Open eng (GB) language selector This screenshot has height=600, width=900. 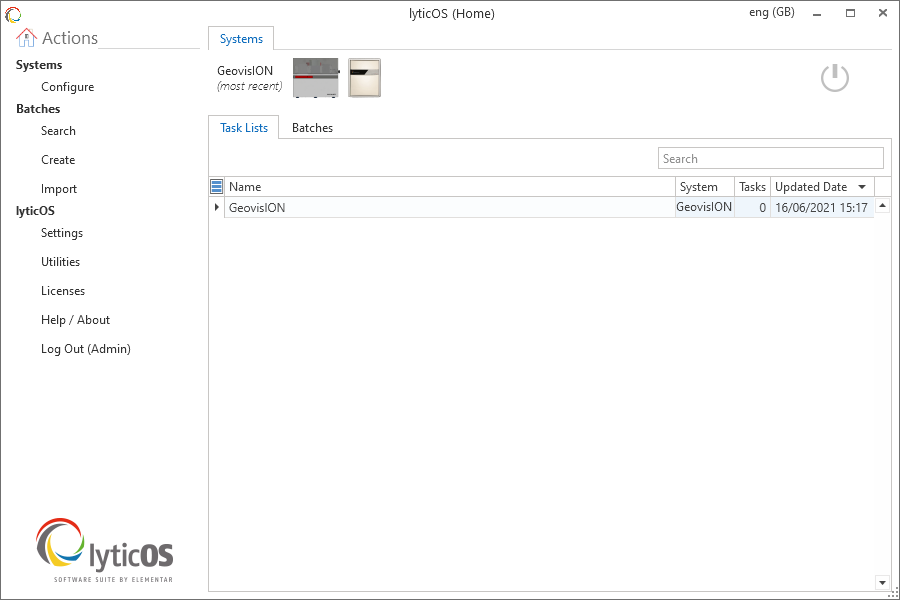coord(771,13)
